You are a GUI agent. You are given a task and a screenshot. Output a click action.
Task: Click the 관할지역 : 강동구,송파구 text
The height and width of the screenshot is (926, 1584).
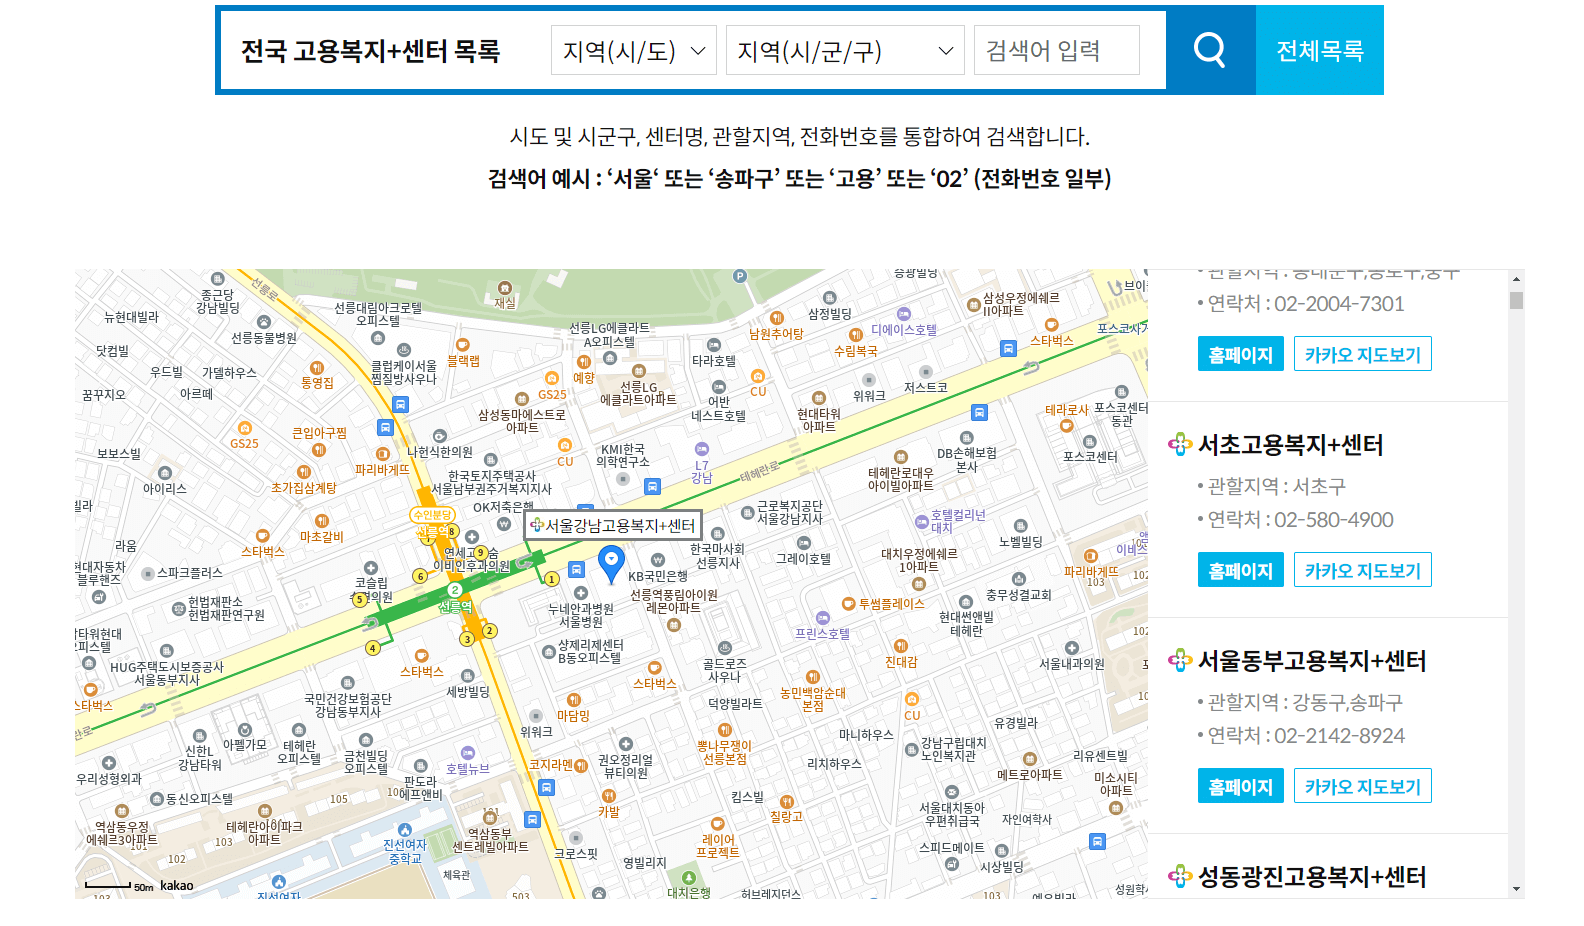coord(1305,702)
